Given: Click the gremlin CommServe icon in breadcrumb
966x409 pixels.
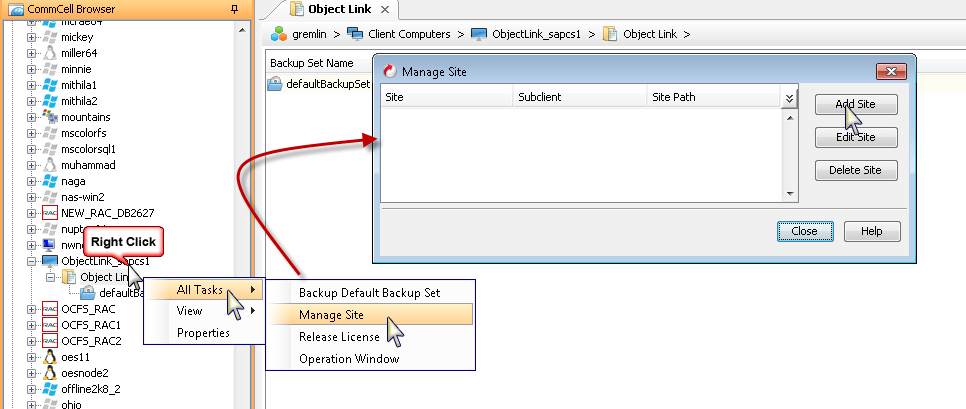Looking at the screenshot, I should pyautogui.click(x=279, y=34).
